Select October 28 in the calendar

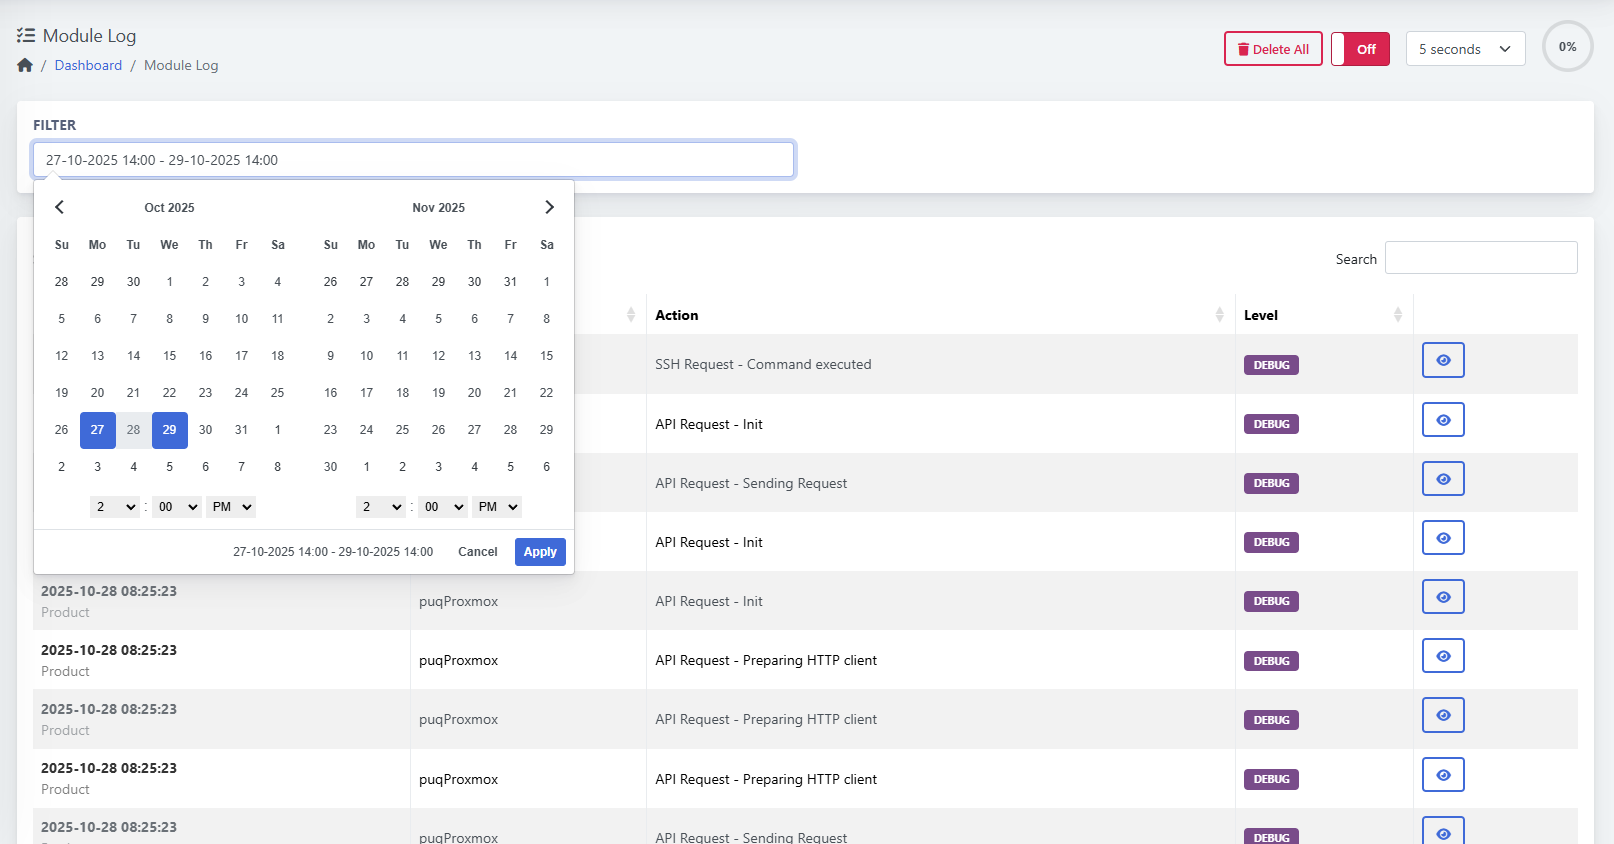click(x=133, y=430)
